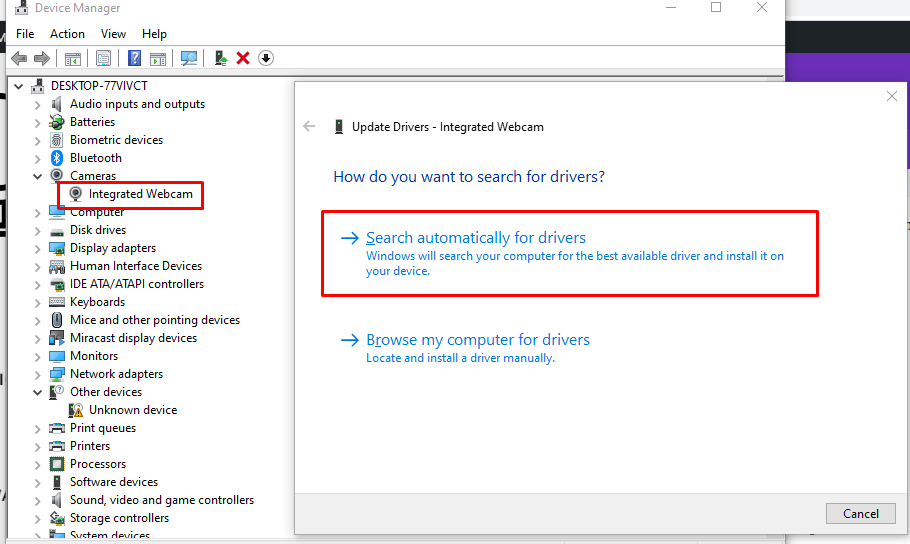Click the red X Uninstall device icon
The image size is (910, 544).
(243, 58)
